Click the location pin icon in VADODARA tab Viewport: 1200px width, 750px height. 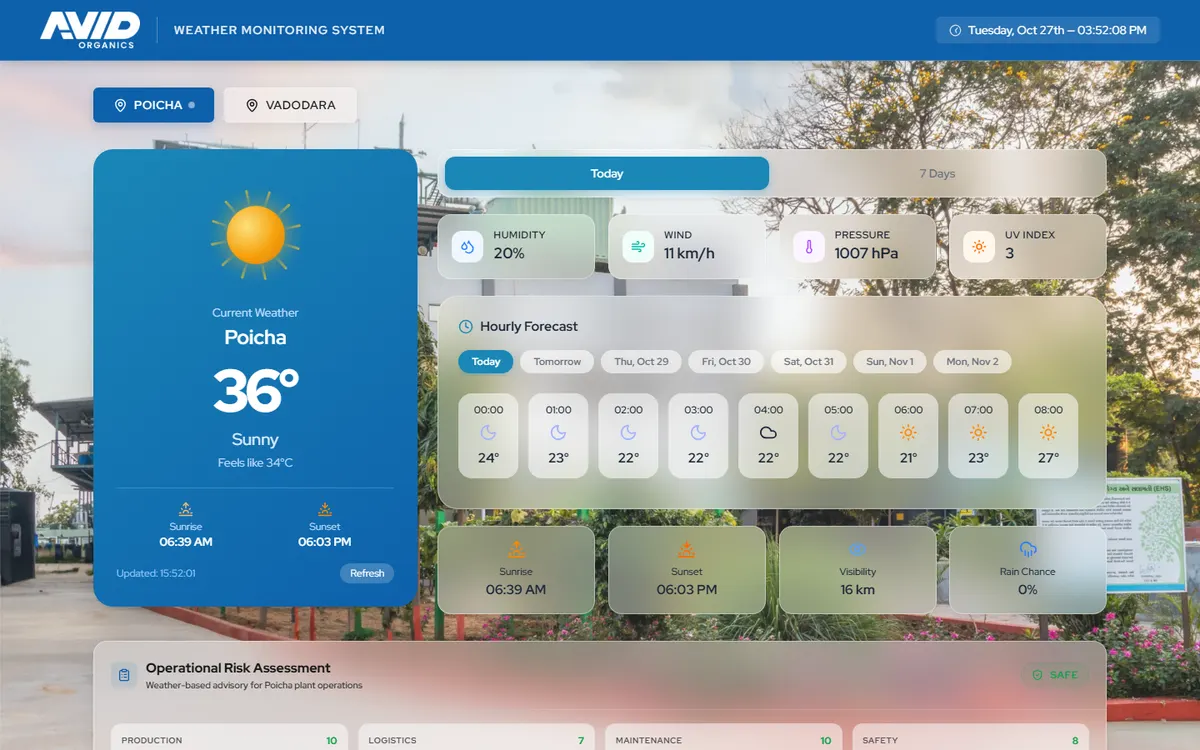(x=252, y=105)
